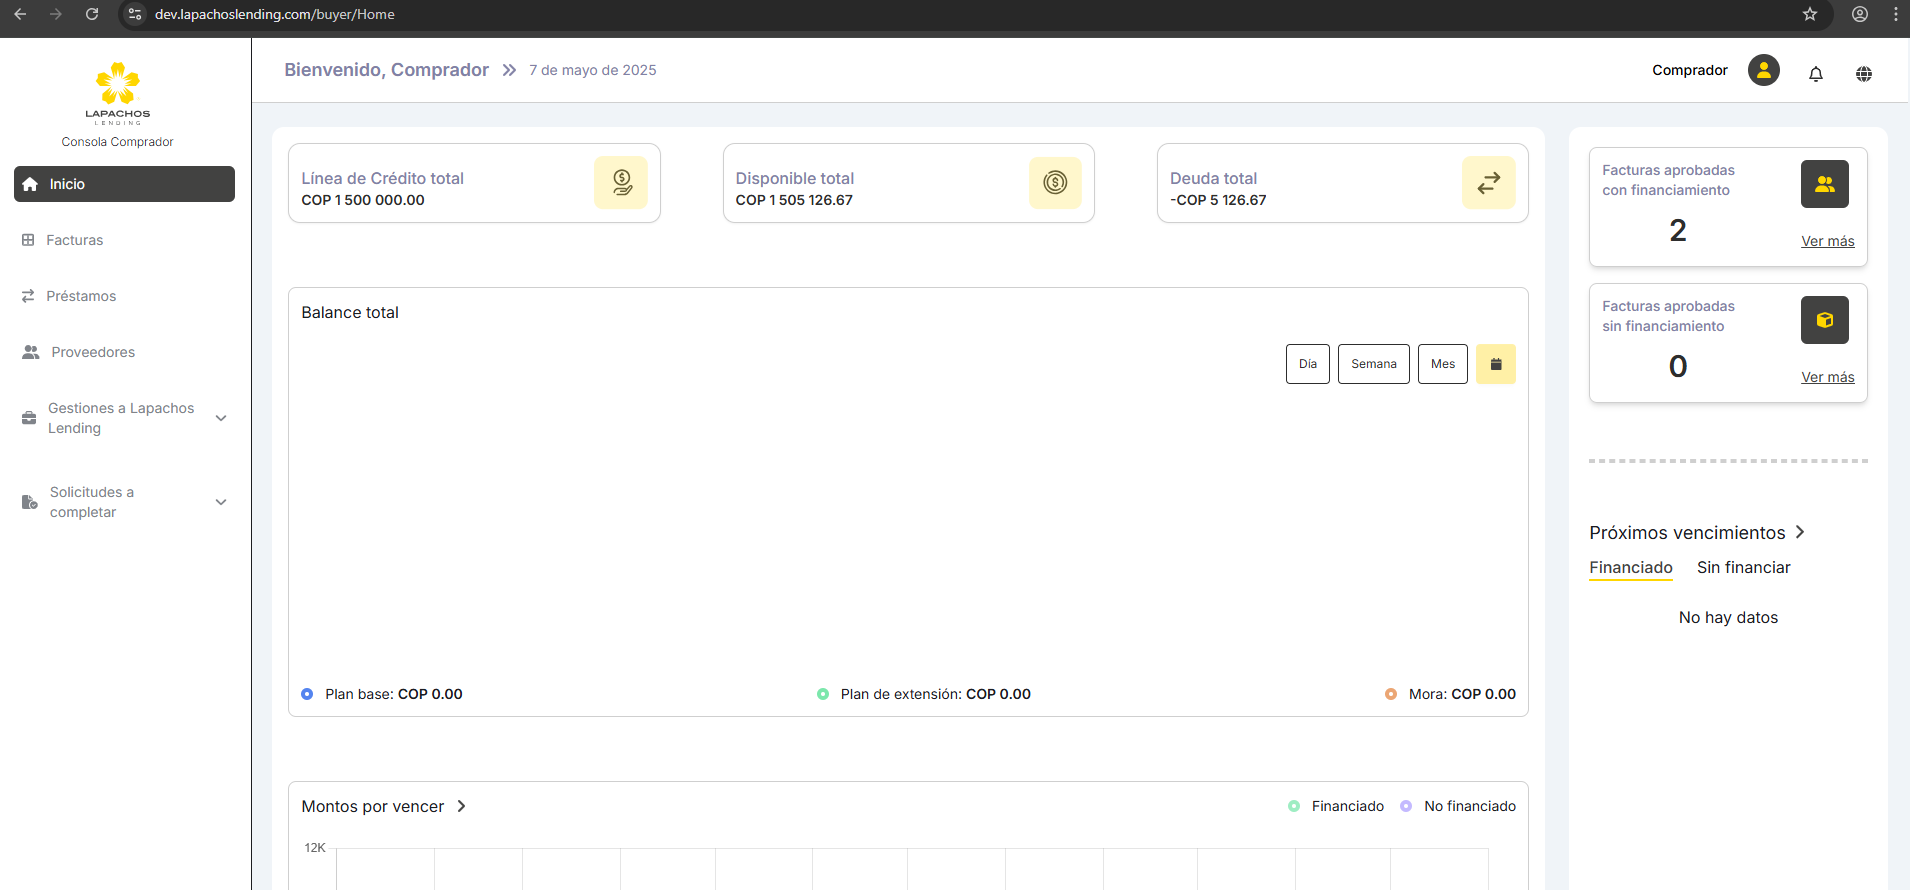
Task: Click the Deuda total transfer arrows icon
Action: 1488,183
